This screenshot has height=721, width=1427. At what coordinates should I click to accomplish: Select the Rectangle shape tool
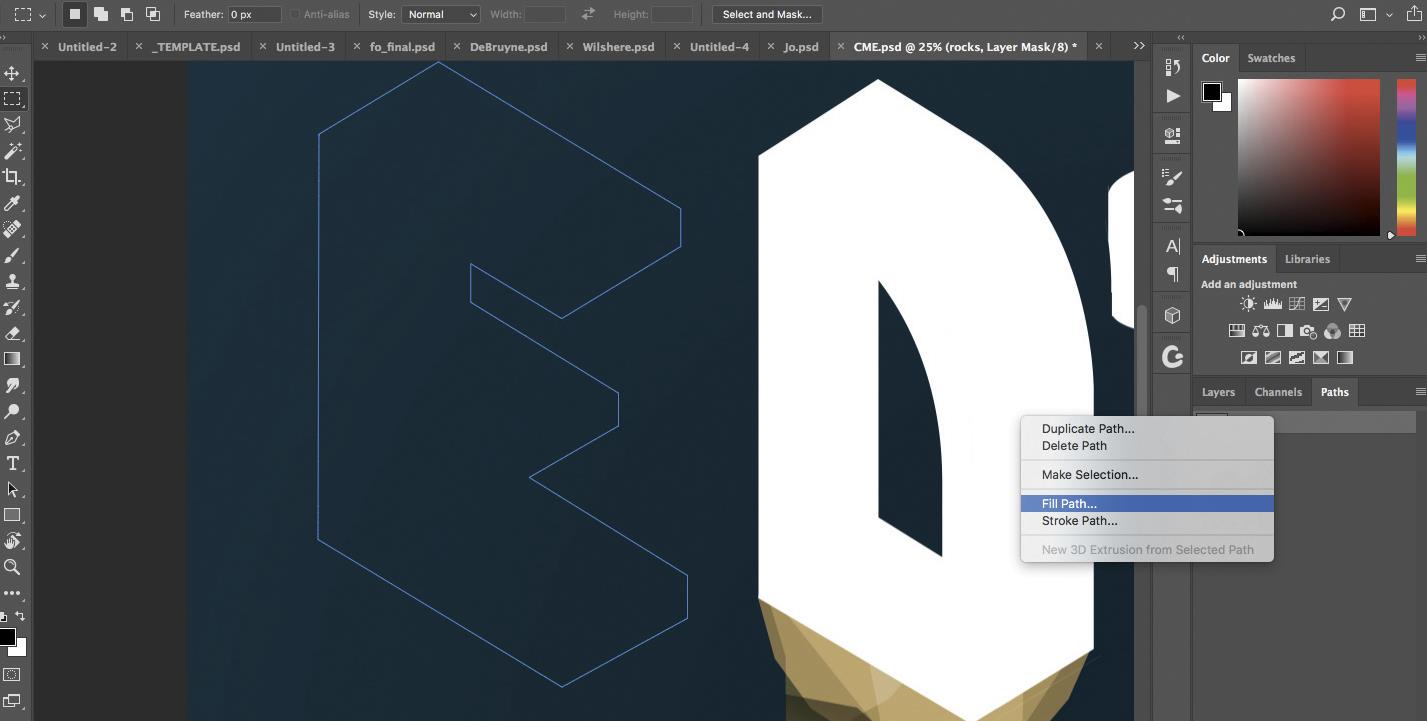coord(13,515)
